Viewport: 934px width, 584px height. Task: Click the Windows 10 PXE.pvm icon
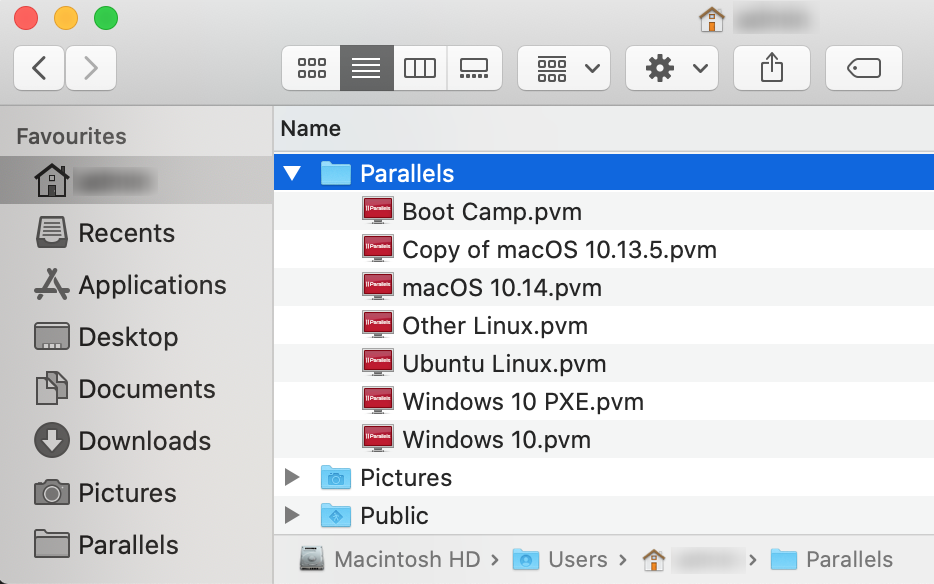click(x=378, y=402)
